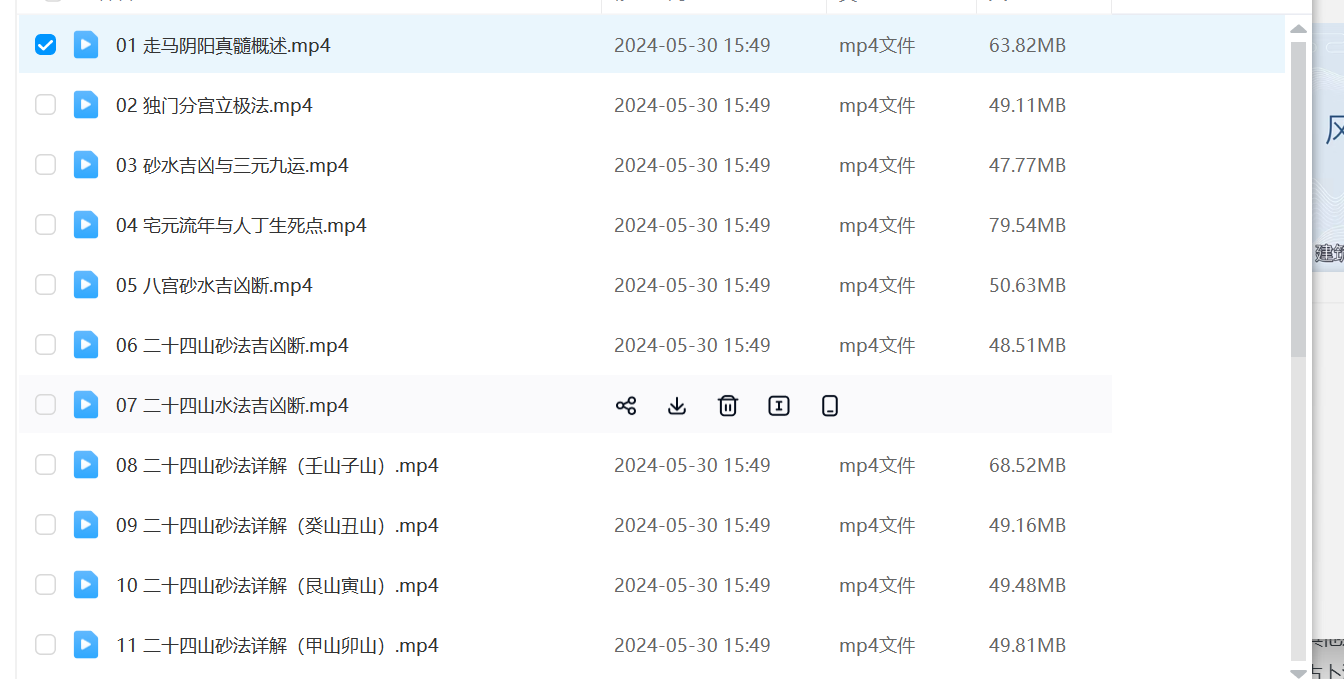Screen dimensions: 1344x679
Task: Click the vertical scrollbar thumb
Action: click(x=1298, y=200)
